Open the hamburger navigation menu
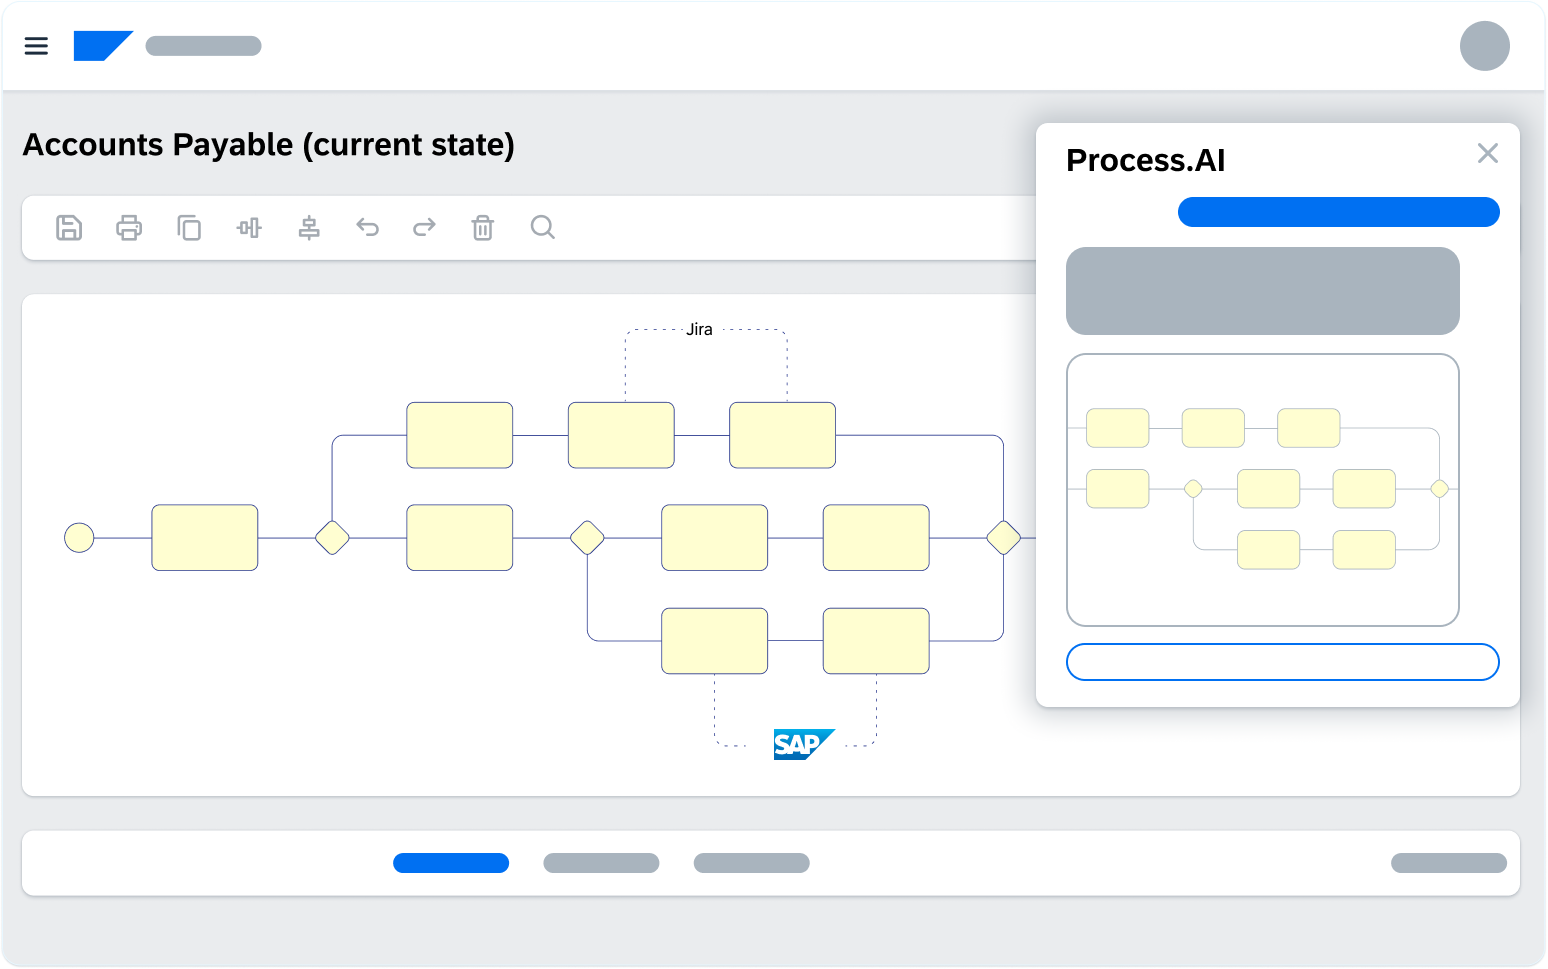1548x969 pixels. coord(36,46)
